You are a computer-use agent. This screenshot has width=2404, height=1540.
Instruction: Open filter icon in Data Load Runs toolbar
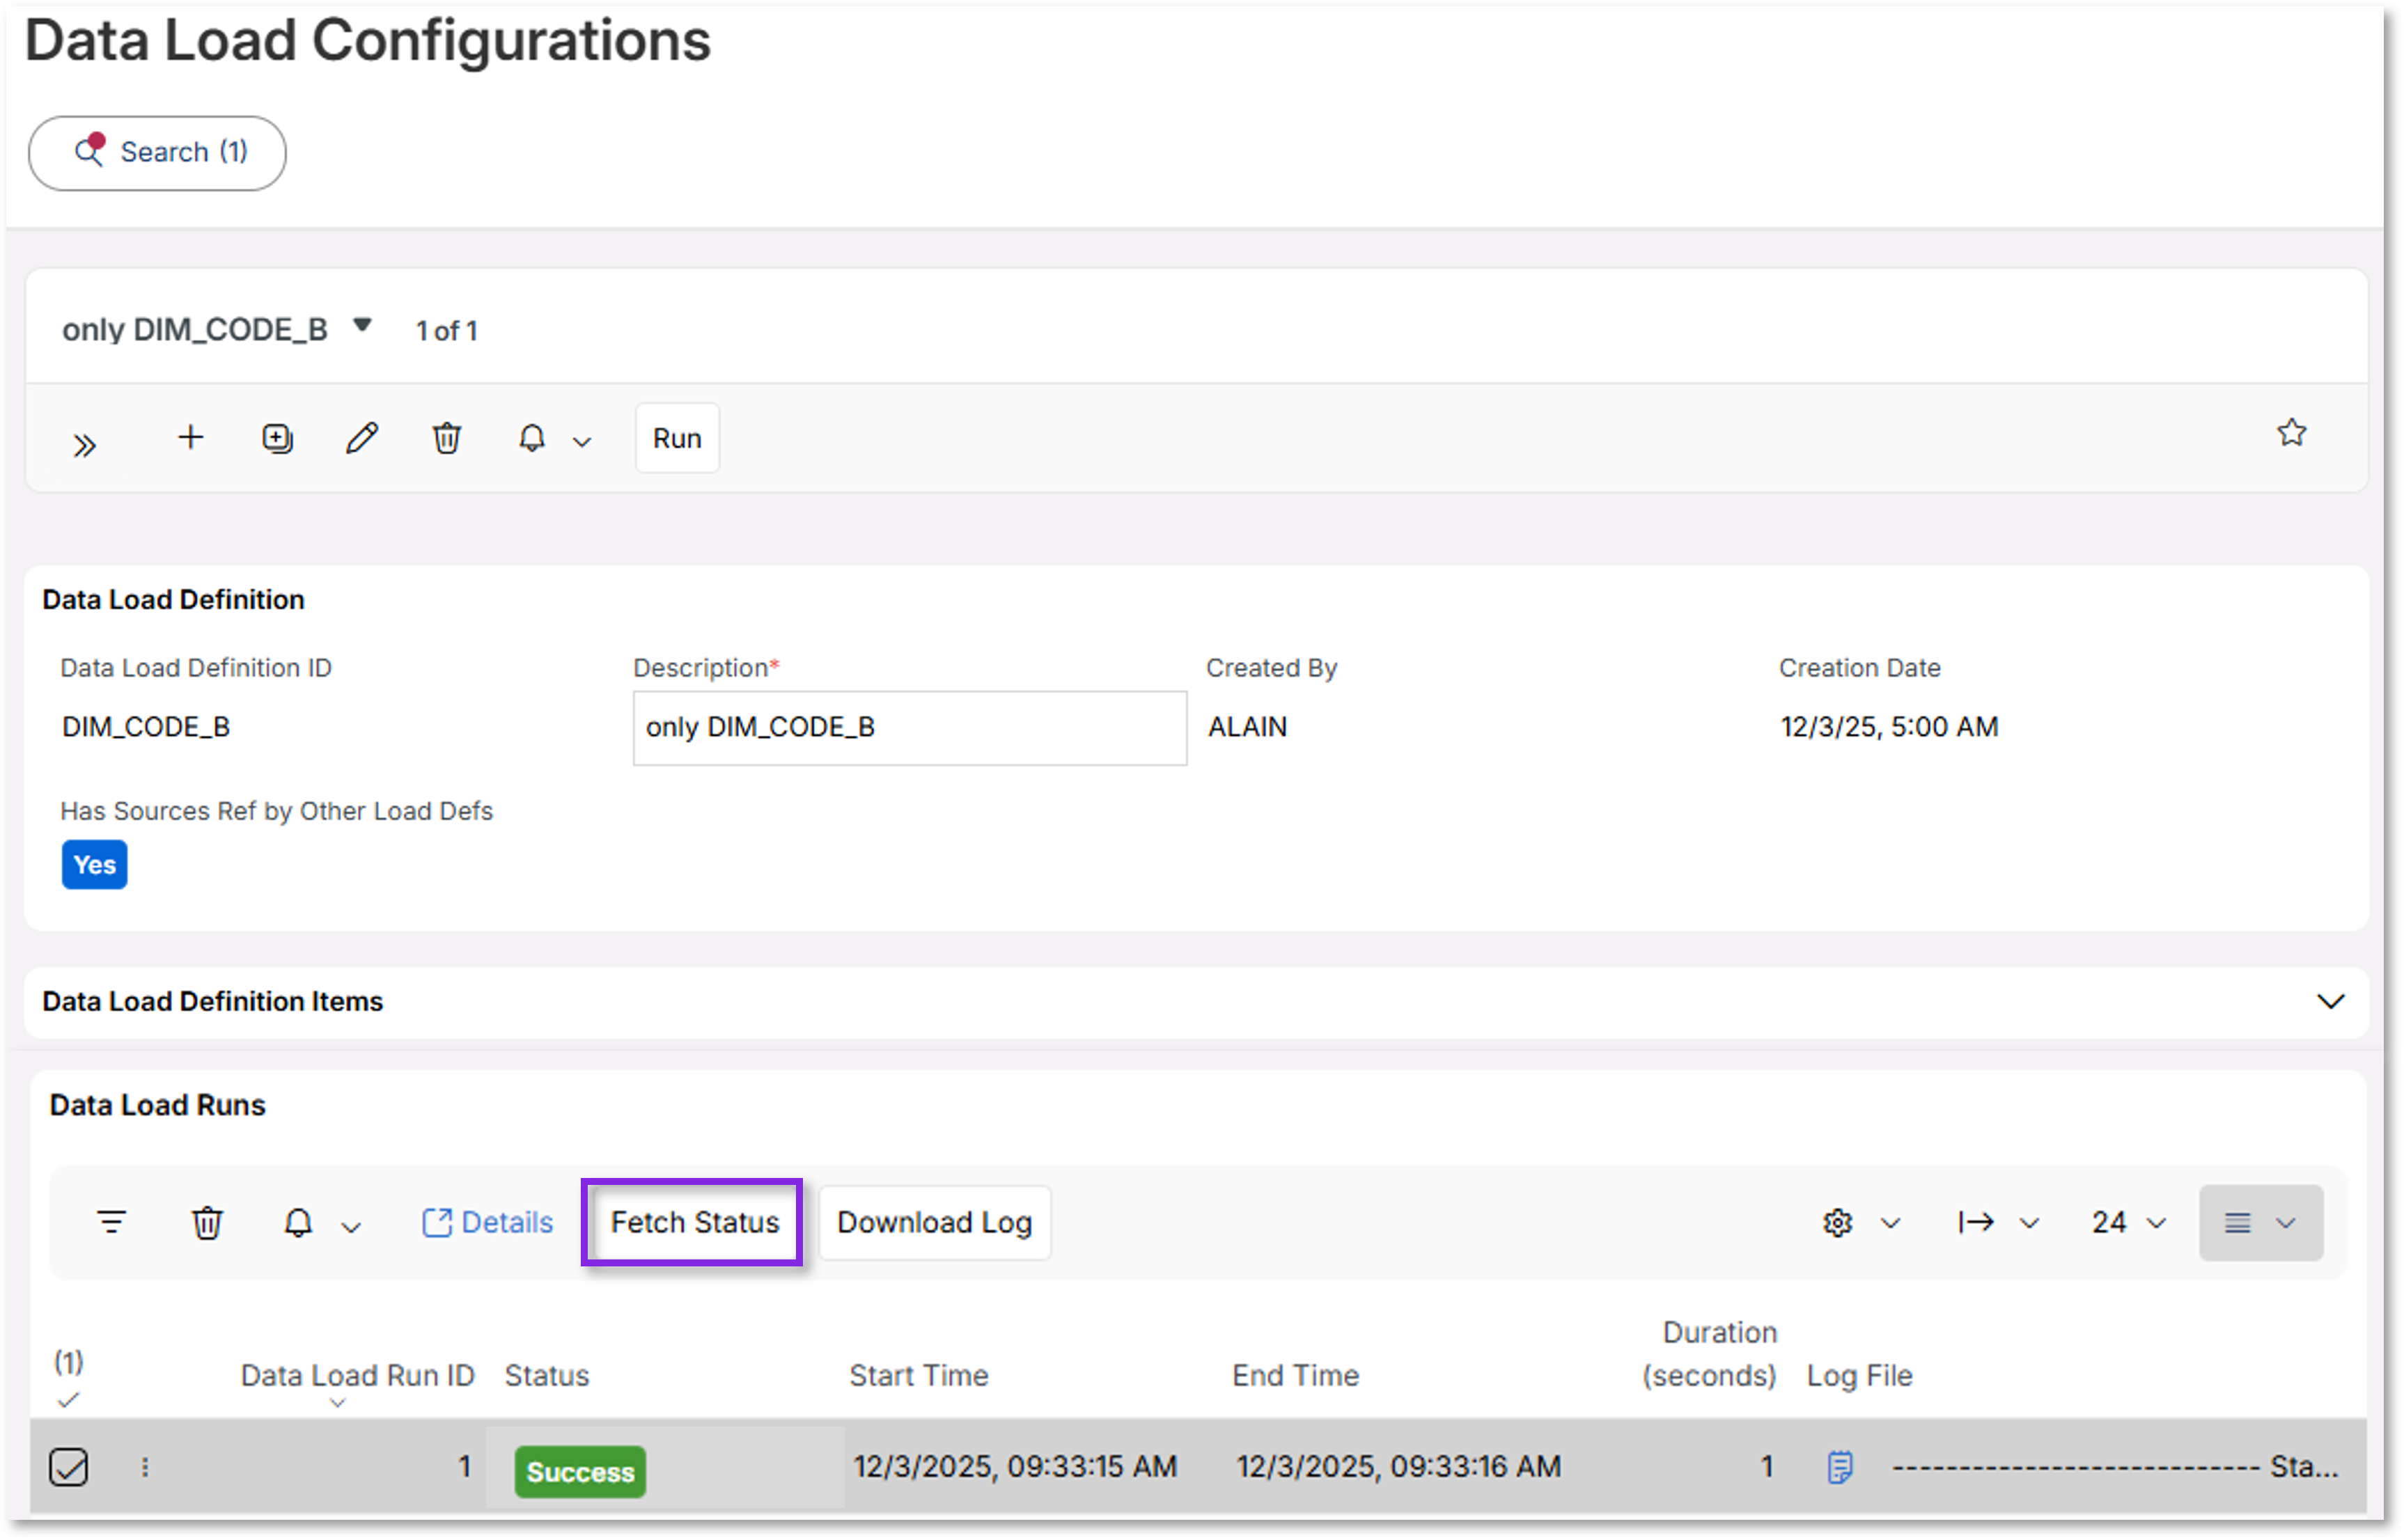click(x=112, y=1222)
